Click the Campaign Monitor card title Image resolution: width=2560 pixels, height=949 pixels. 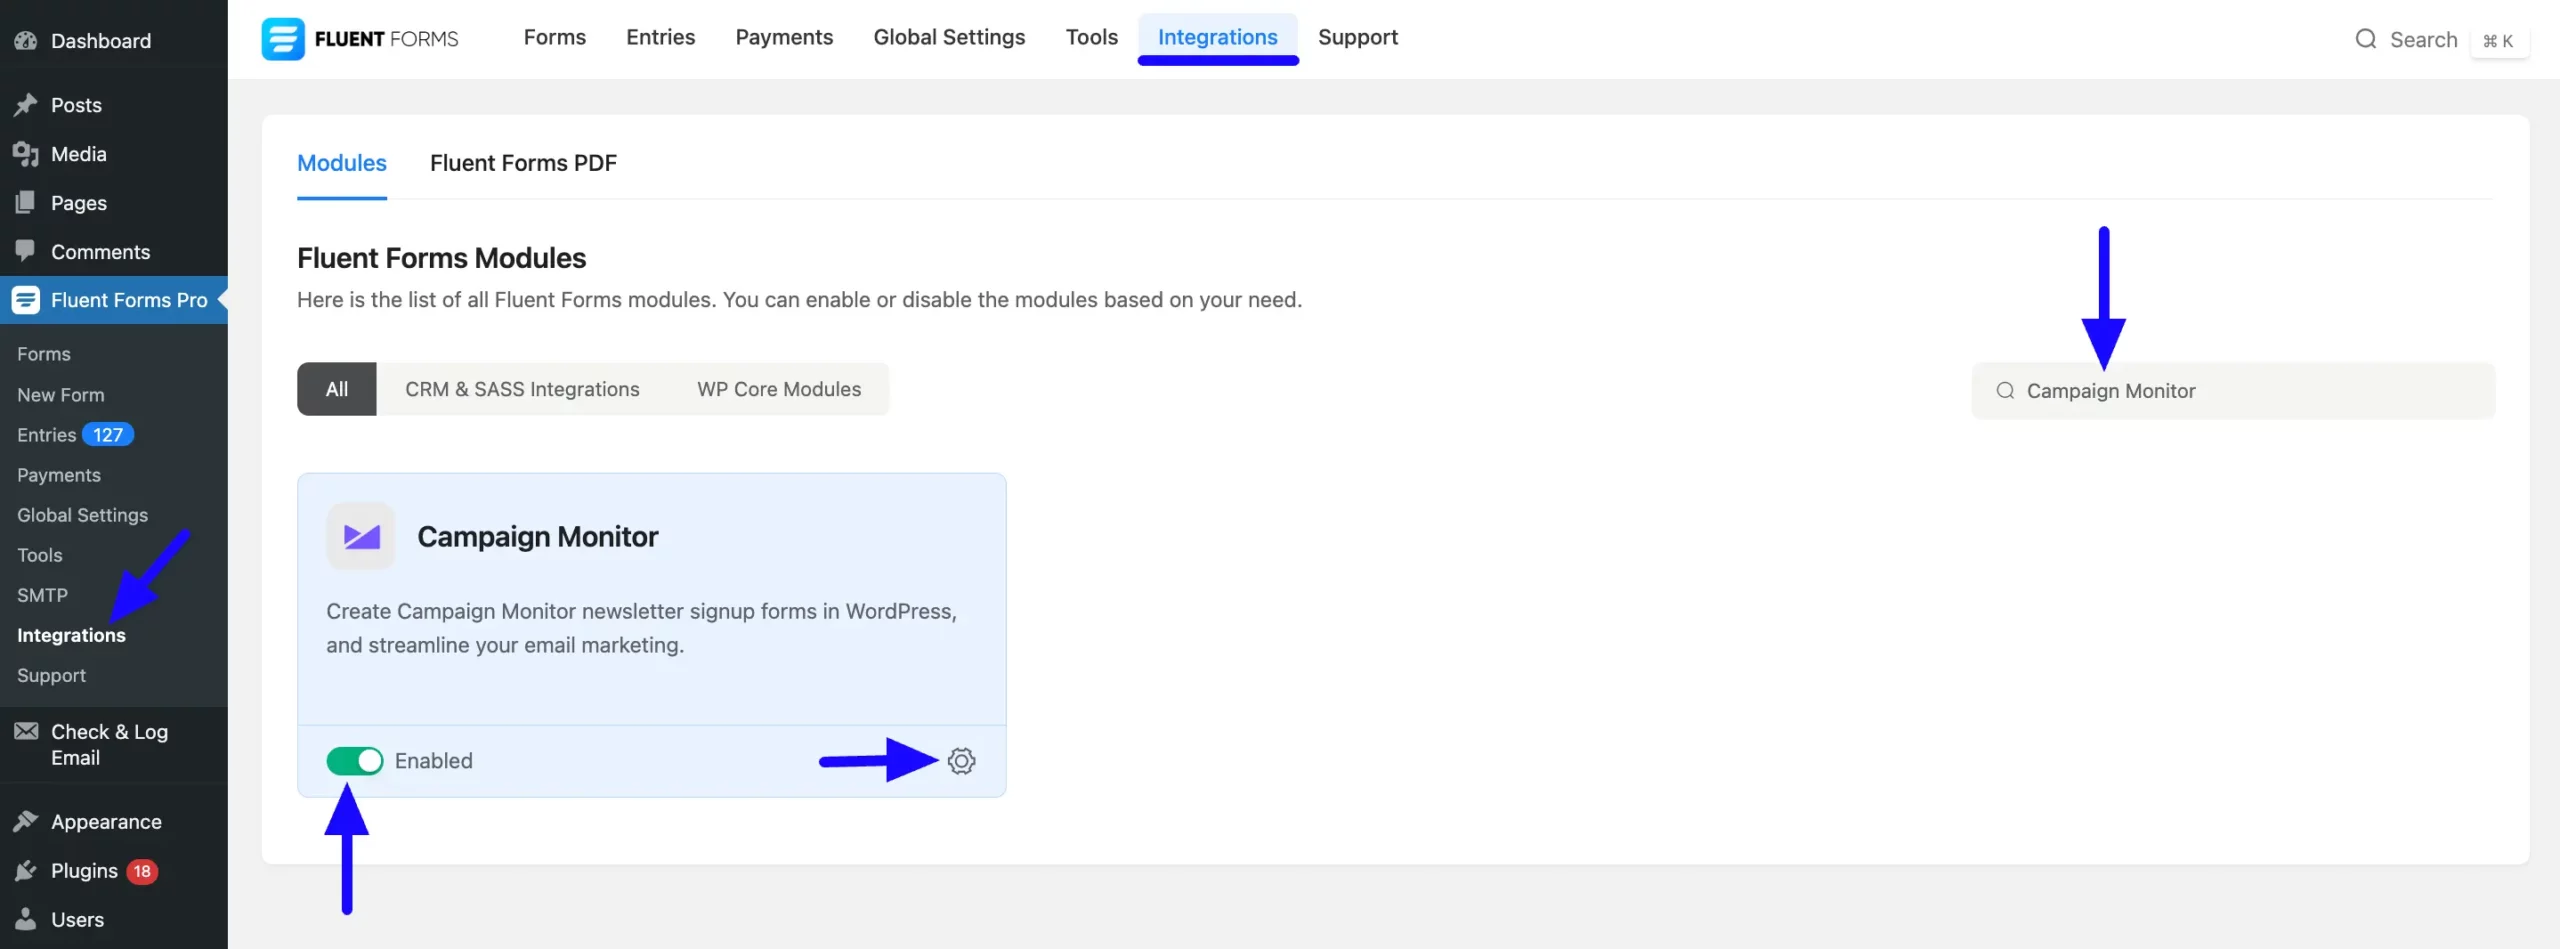(537, 537)
